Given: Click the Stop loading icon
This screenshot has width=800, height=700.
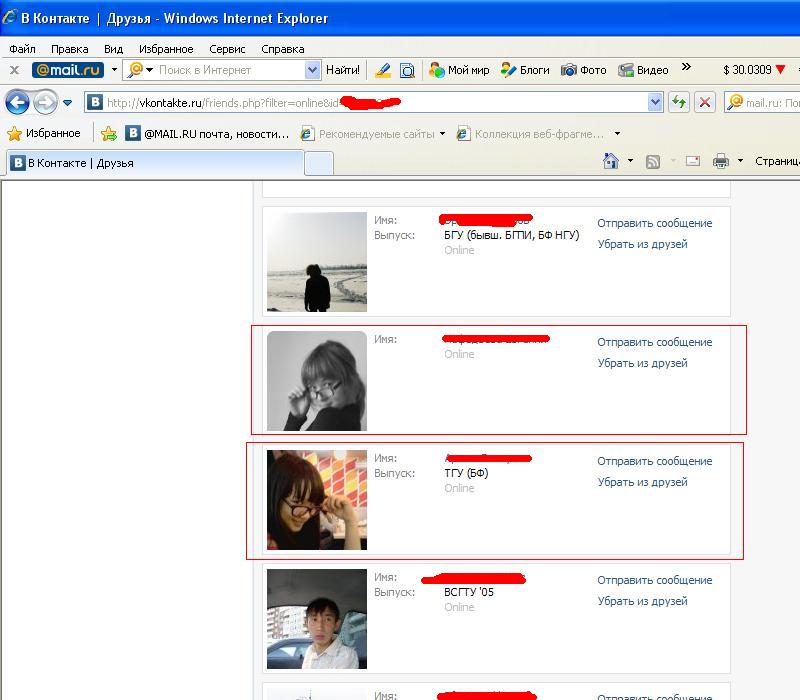Looking at the screenshot, I should [x=705, y=102].
